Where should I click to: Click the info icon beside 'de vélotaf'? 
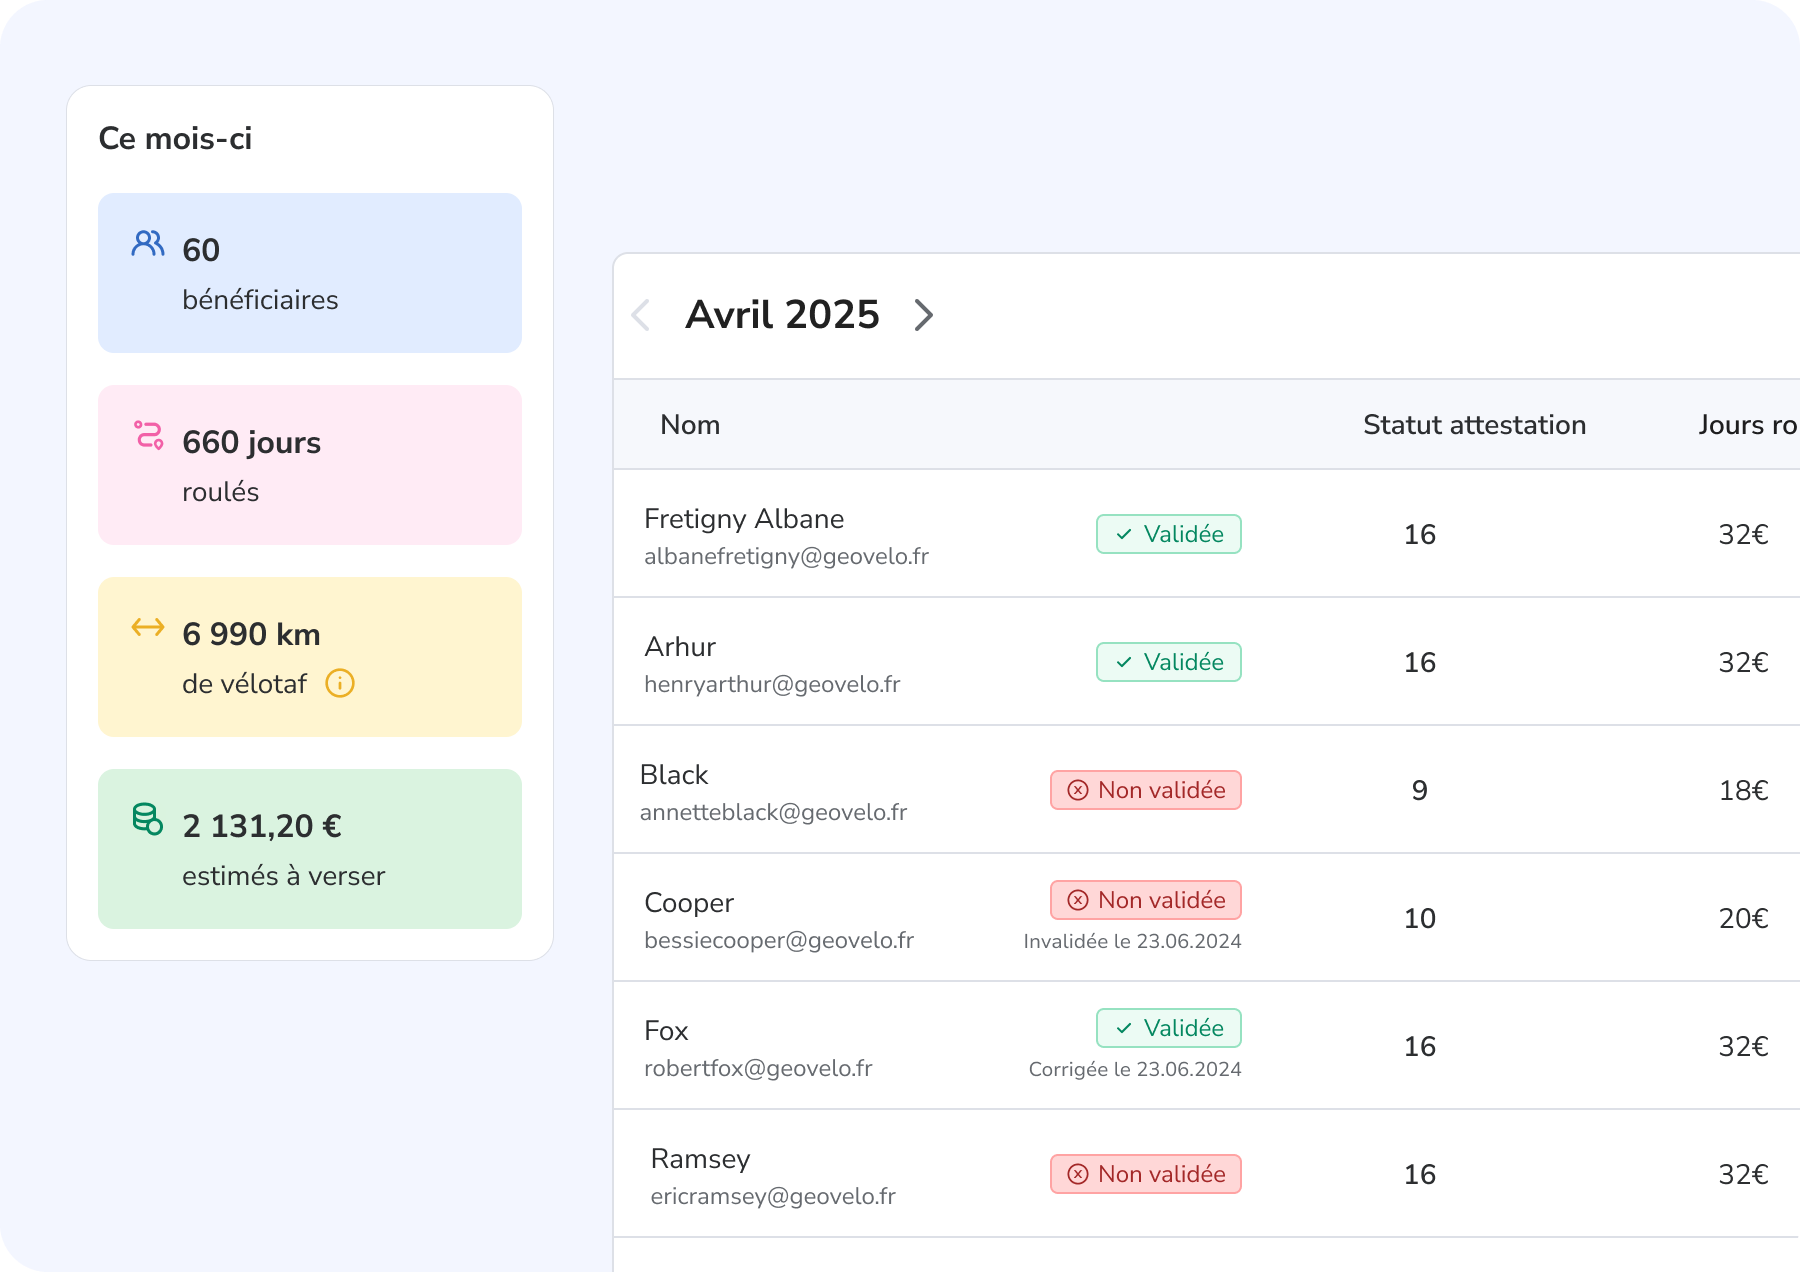(340, 683)
